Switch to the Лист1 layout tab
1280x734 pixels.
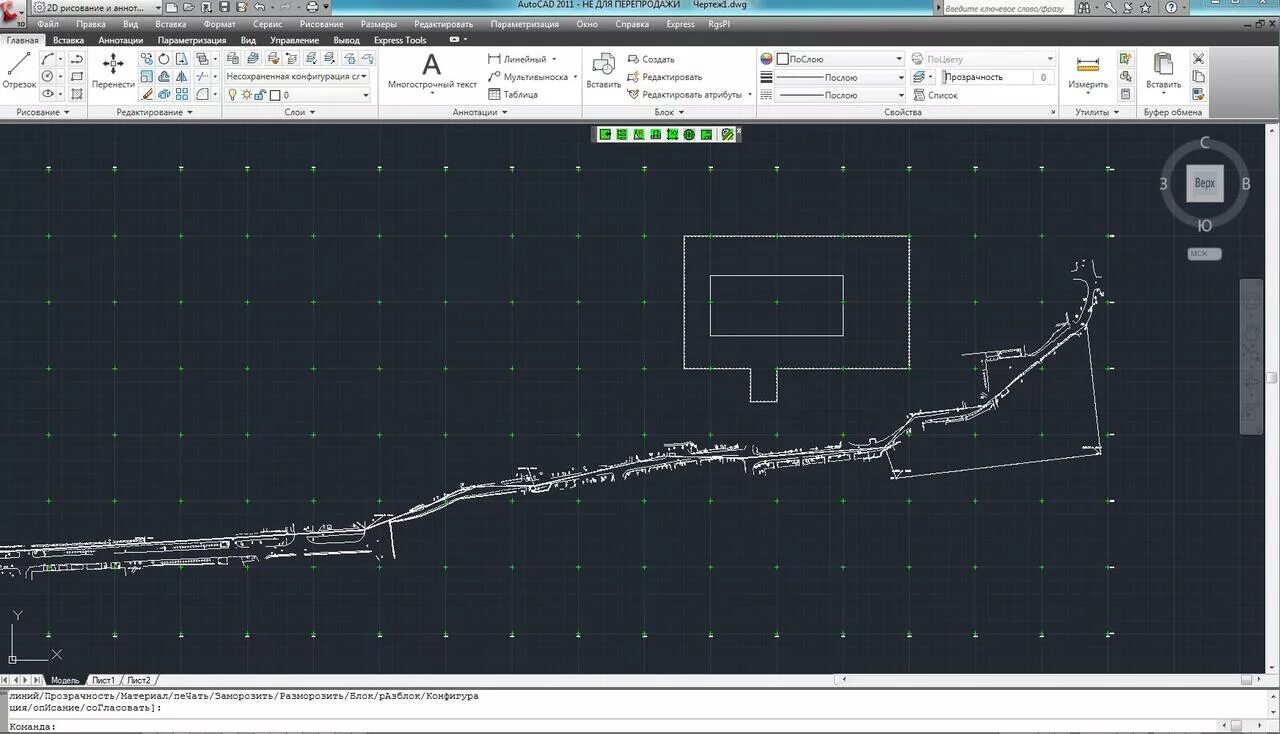(104, 680)
